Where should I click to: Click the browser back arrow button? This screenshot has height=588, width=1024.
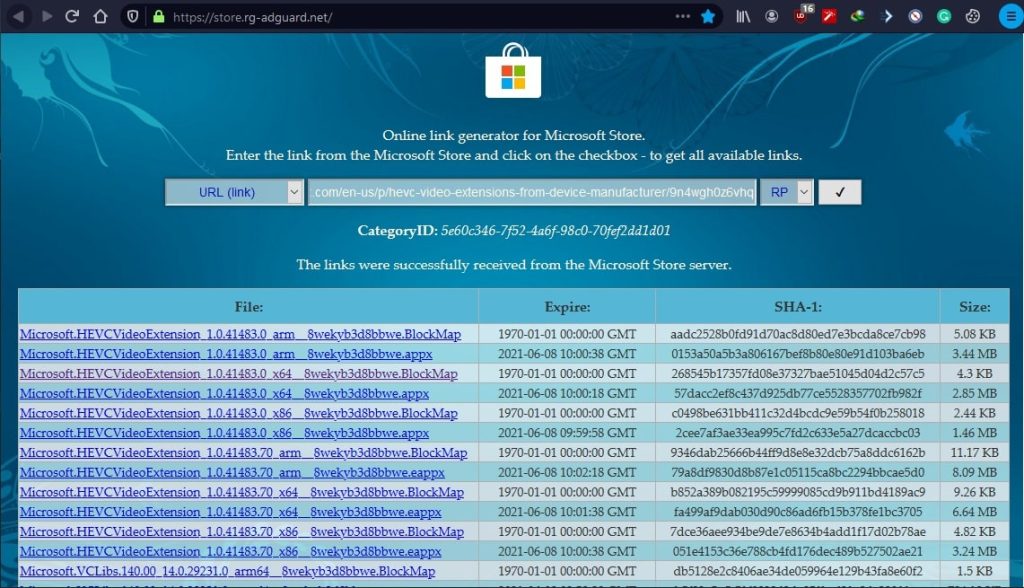(x=18, y=16)
